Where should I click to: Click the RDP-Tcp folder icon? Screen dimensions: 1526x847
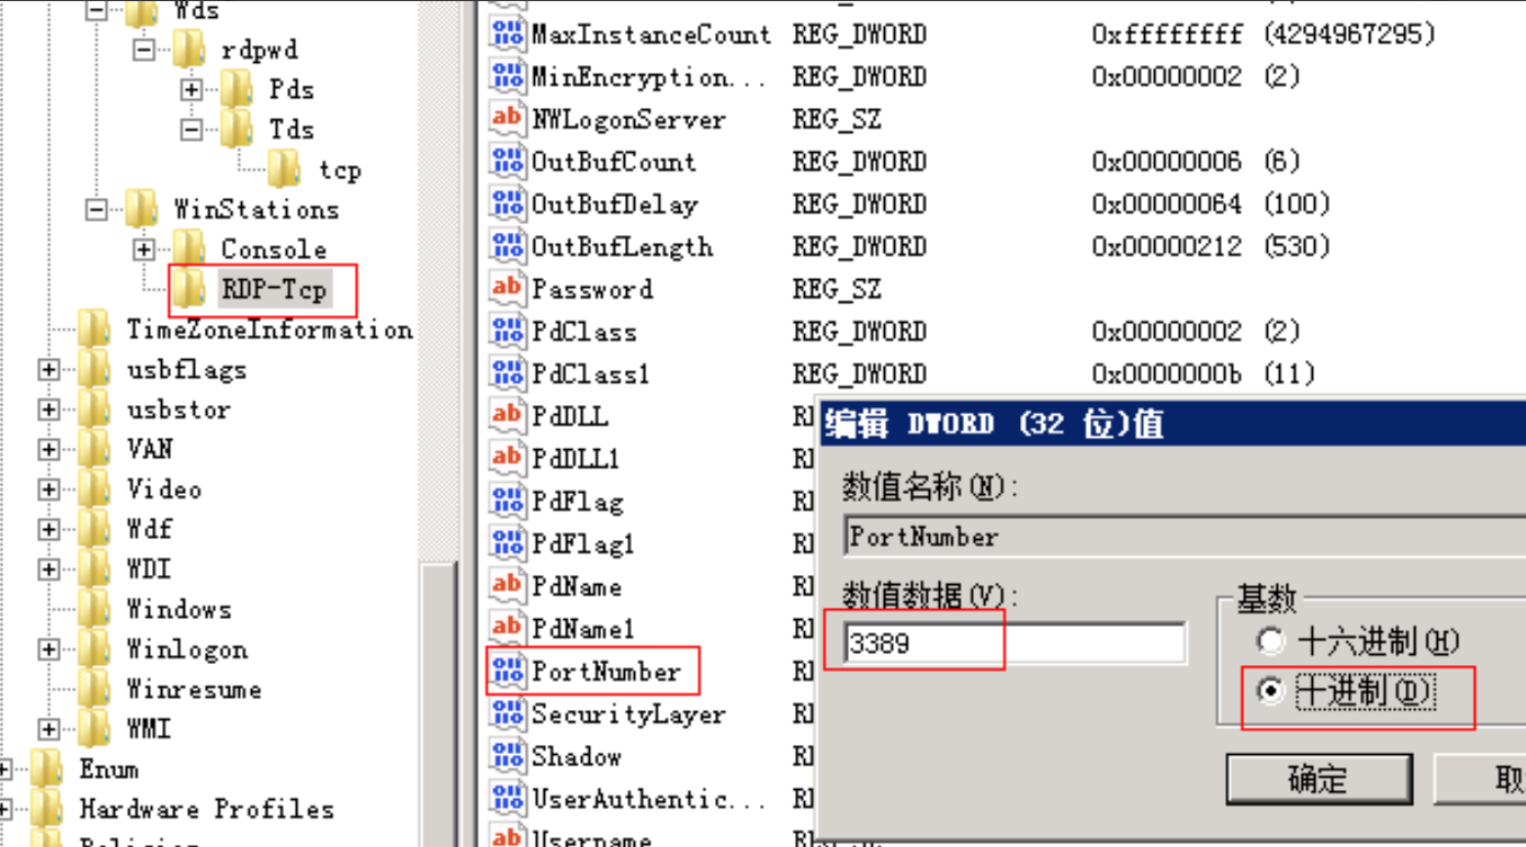[189, 289]
